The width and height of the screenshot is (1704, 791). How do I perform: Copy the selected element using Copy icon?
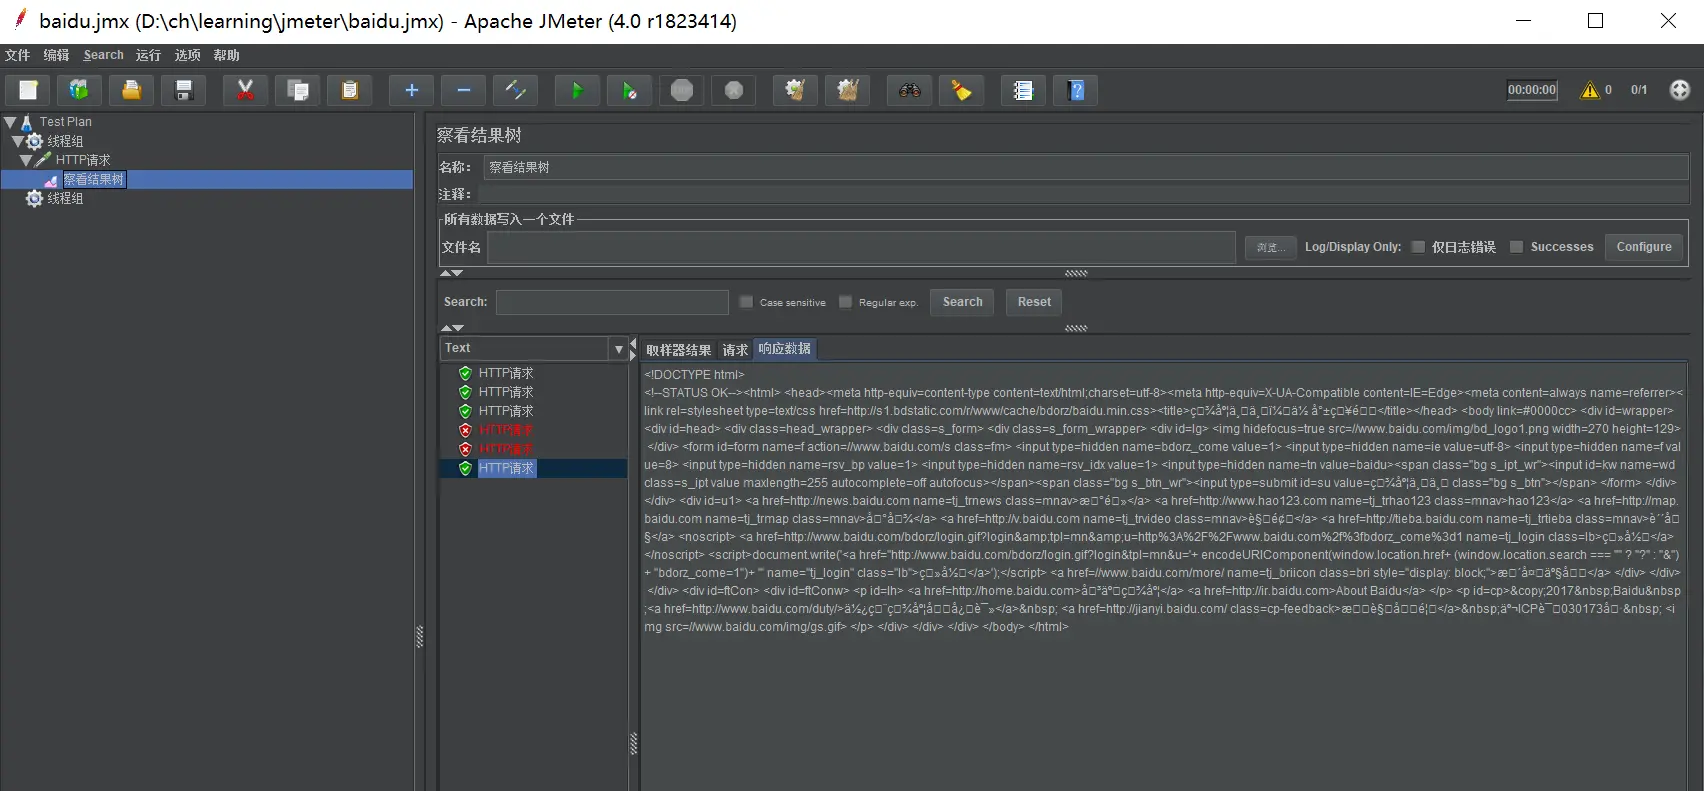click(x=298, y=90)
